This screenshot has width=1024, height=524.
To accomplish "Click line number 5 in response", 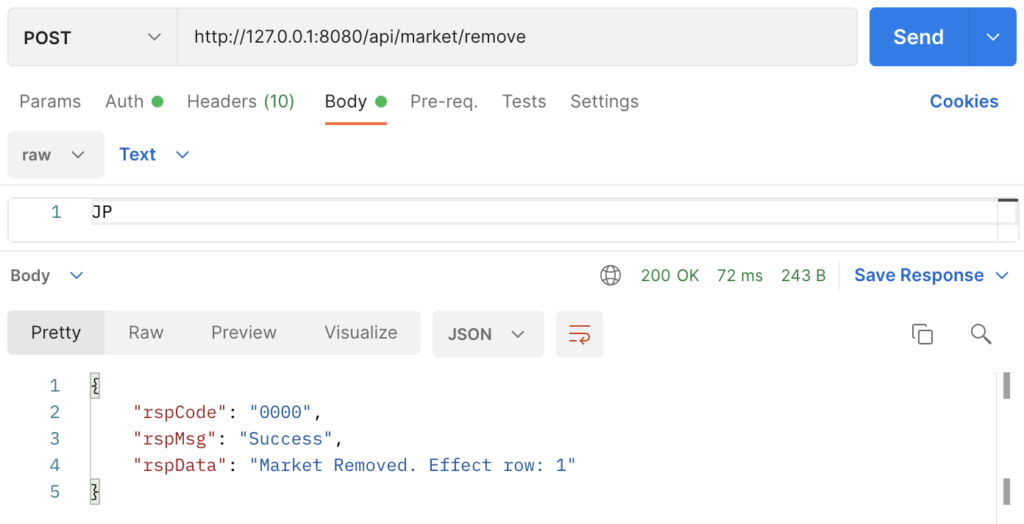I will click(x=55, y=492).
